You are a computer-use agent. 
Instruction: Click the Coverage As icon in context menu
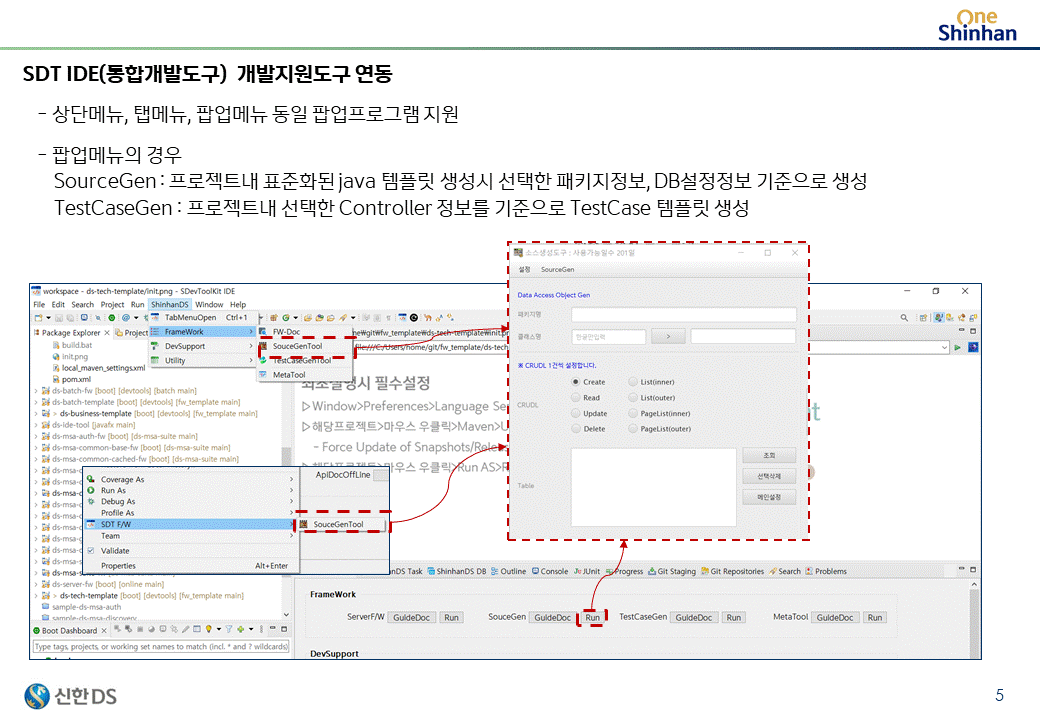coord(91,479)
